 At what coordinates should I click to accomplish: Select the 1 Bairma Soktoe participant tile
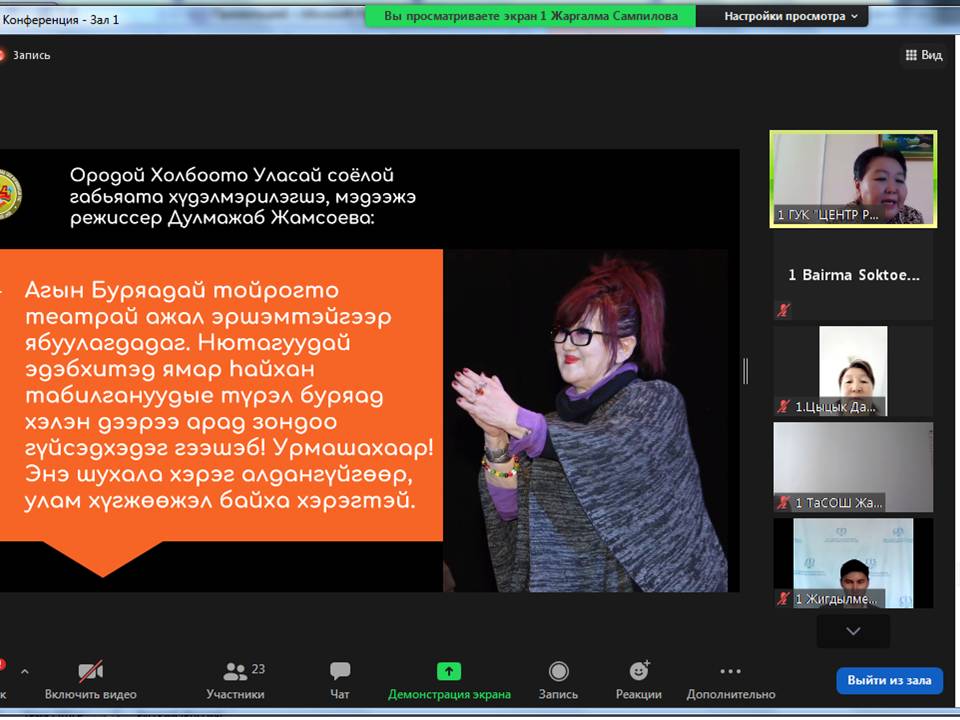pos(853,276)
